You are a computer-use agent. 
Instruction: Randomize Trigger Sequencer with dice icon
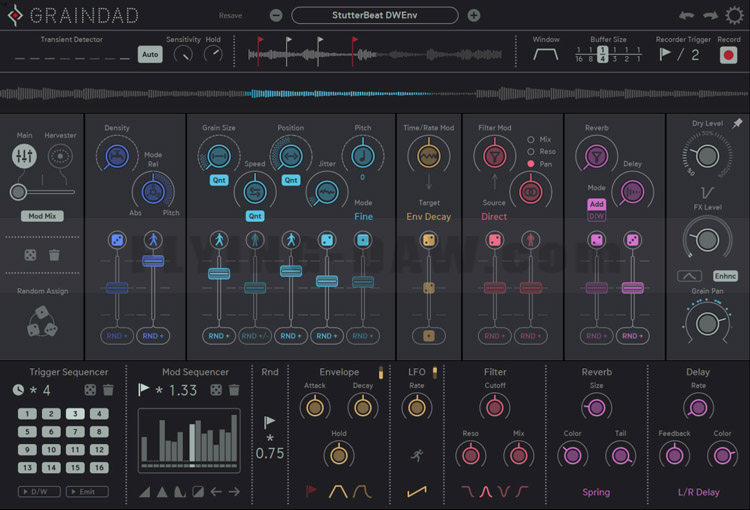point(90,390)
